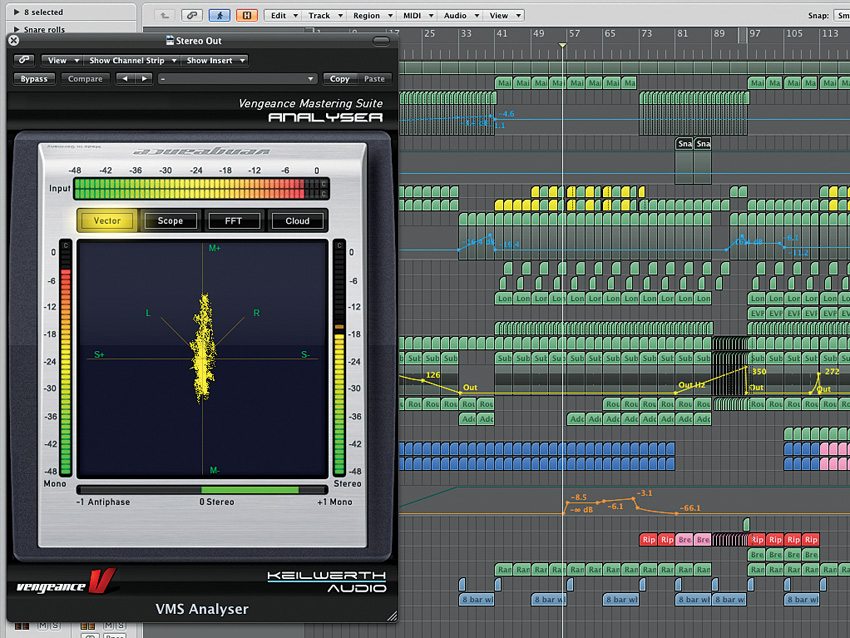This screenshot has height=638, width=850.
Task: Click the Vengeance logo at bottom left
Action: [x=66, y=579]
